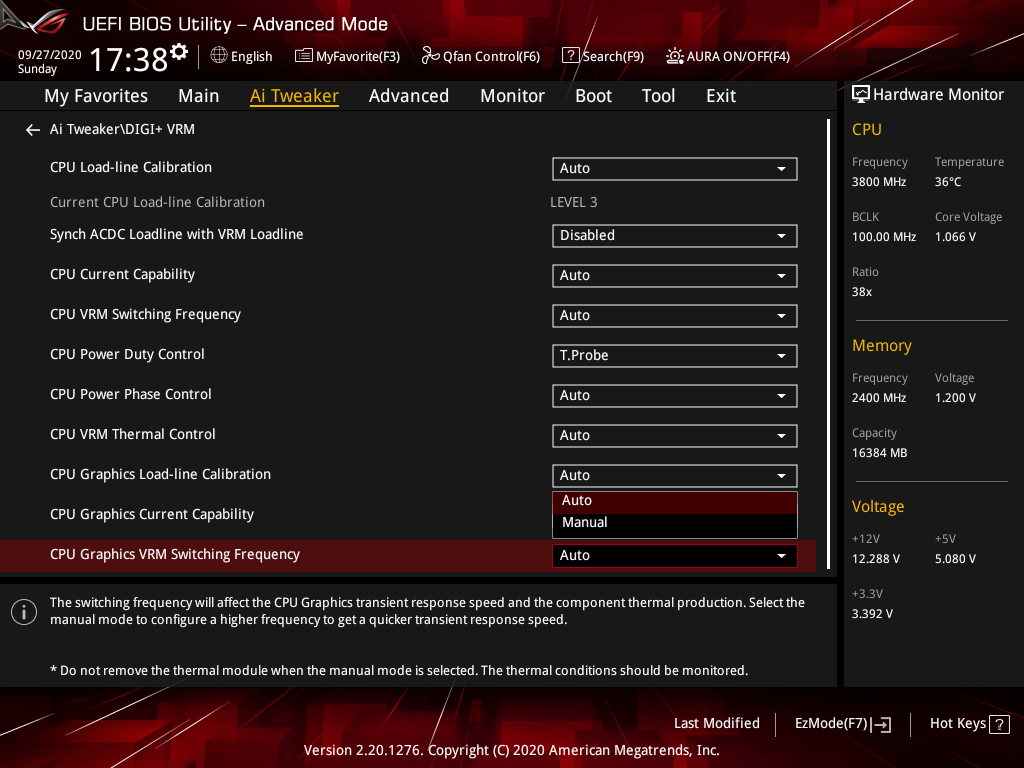This screenshot has width=1024, height=768.
Task: Click +12V voltage value 12.288 V
Action: coord(875,560)
